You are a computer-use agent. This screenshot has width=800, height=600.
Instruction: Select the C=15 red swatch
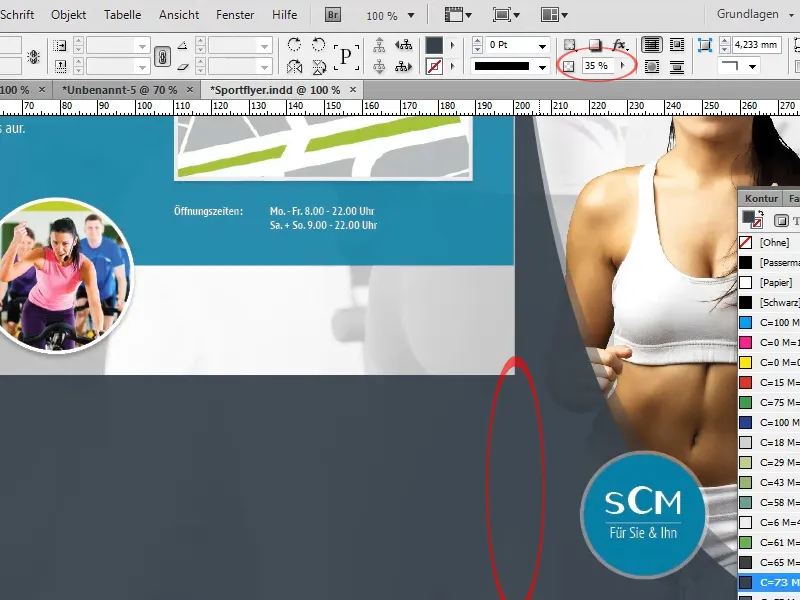click(x=769, y=382)
